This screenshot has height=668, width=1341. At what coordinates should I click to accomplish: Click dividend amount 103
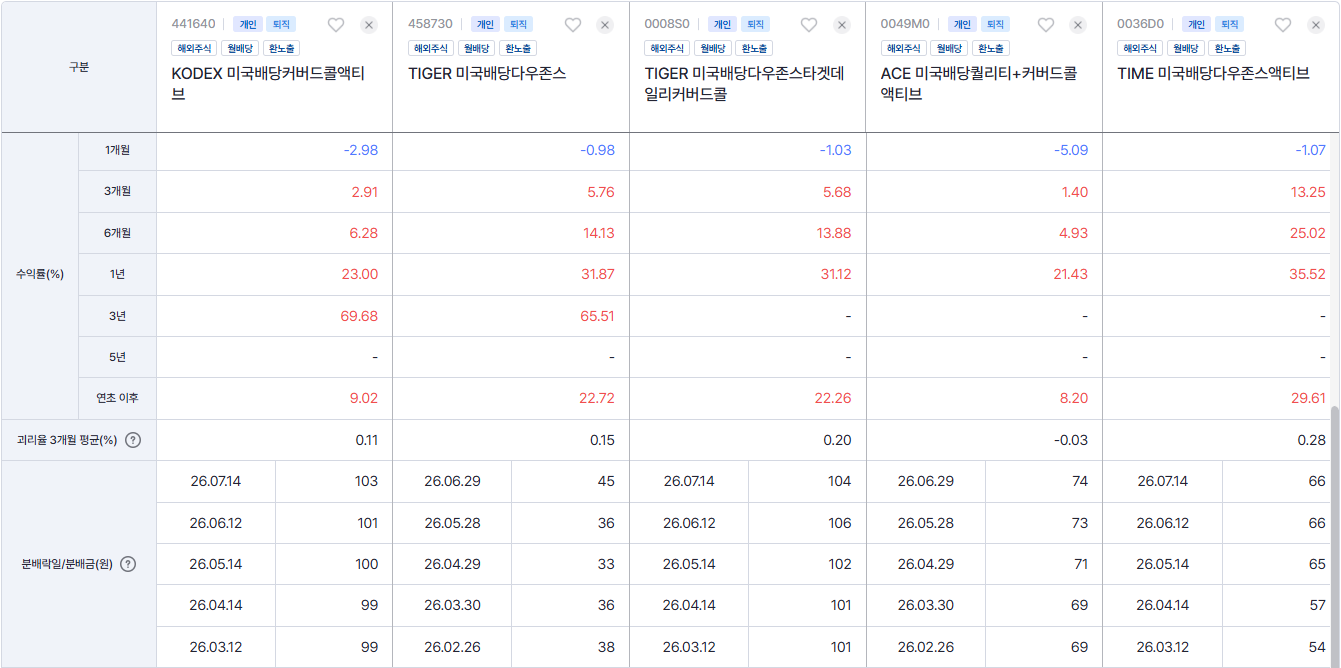tap(366, 481)
